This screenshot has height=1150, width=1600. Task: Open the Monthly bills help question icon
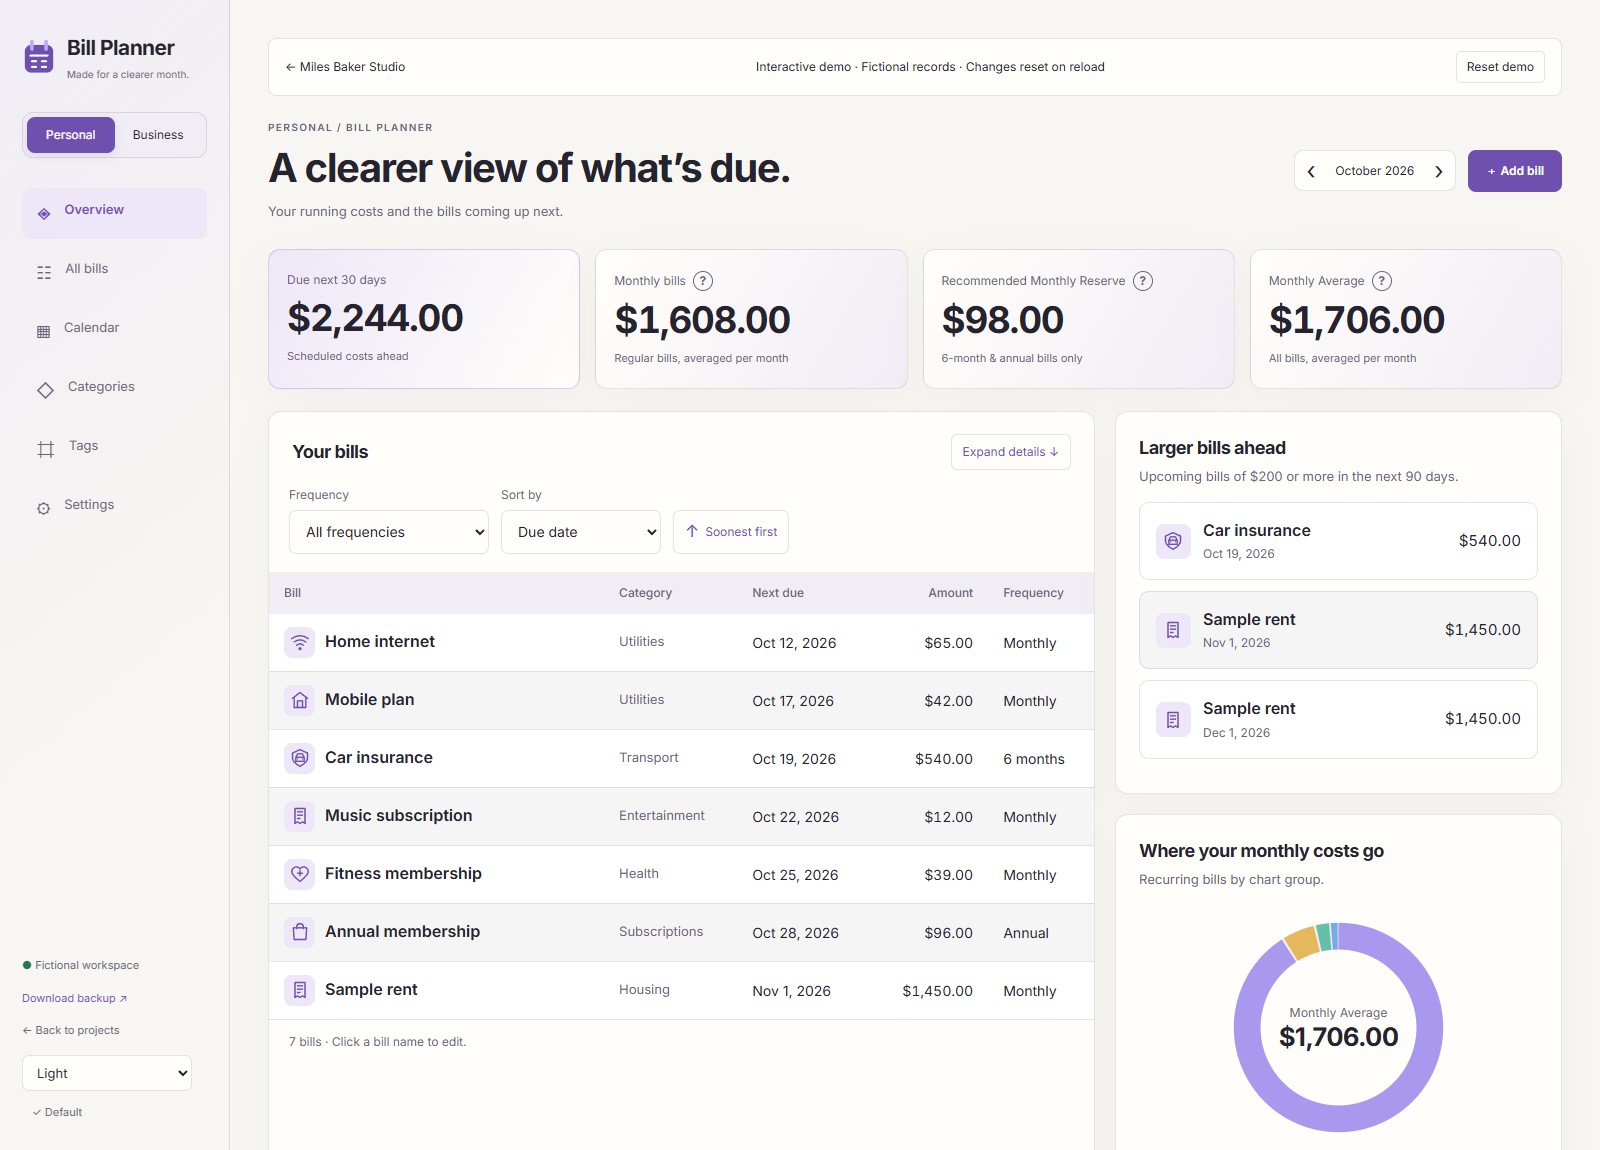click(x=703, y=281)
